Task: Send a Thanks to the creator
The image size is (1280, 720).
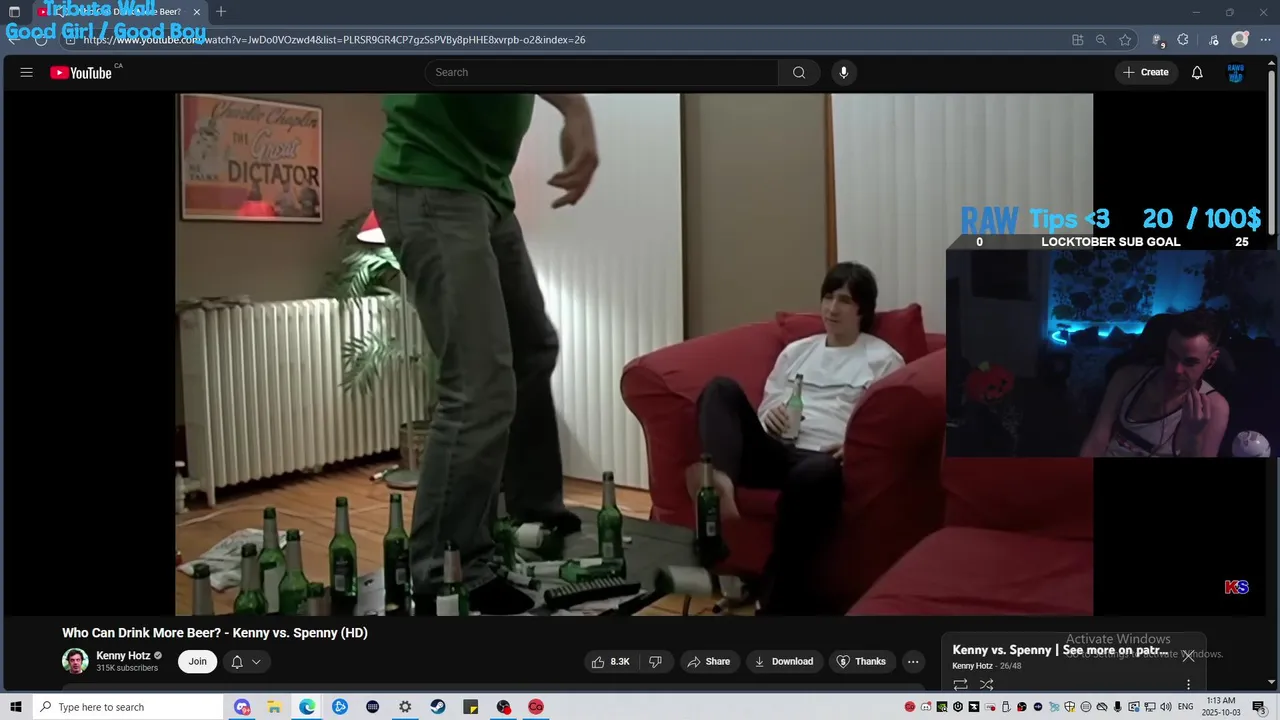Action: tap(861, 661)
